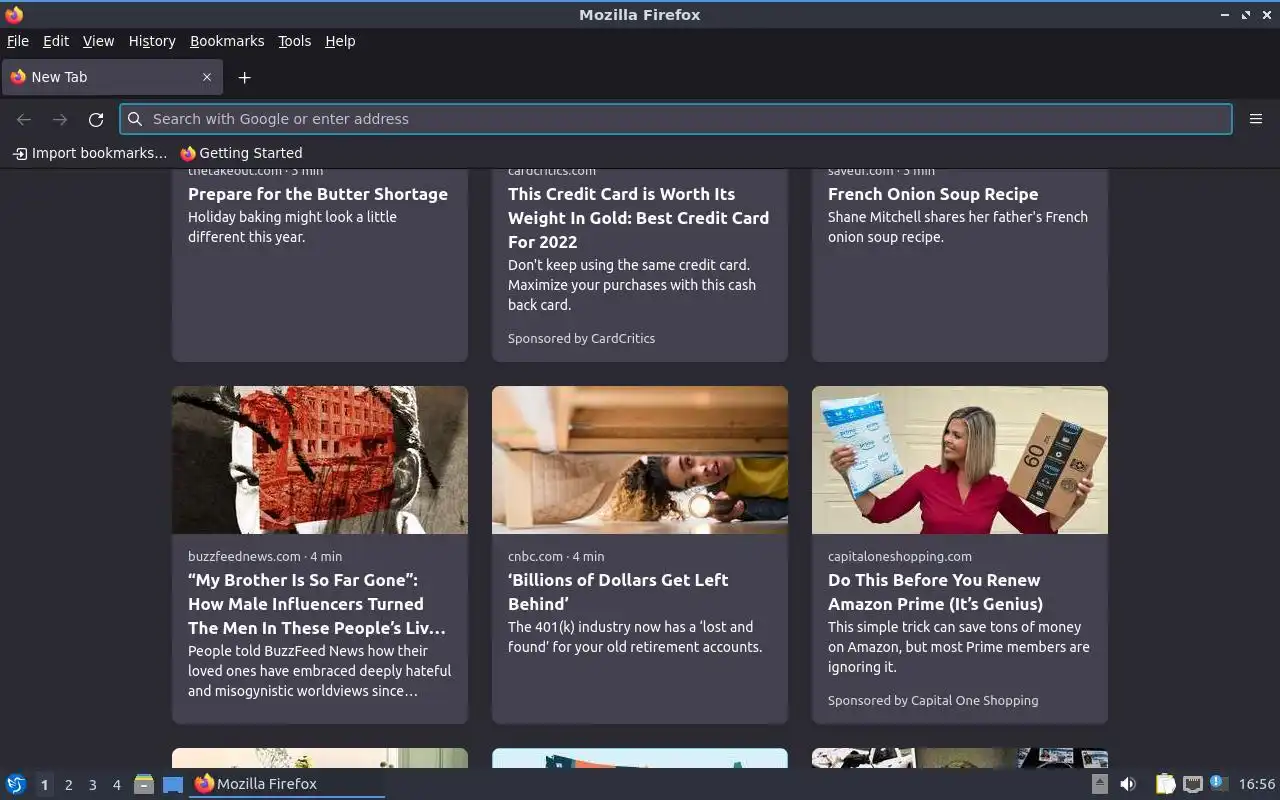1280x800 pixels.
Task: Open the volume speaker tray icon
Action: (1128, 784)
